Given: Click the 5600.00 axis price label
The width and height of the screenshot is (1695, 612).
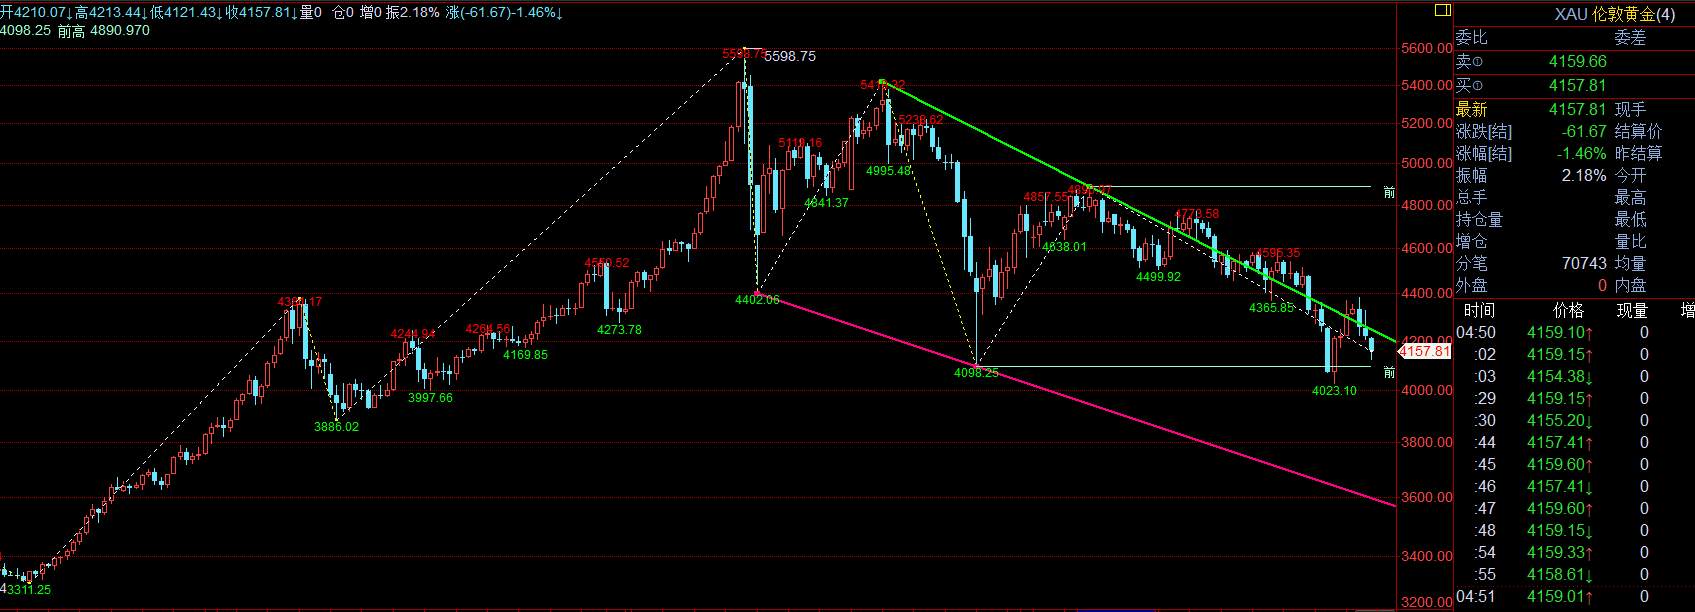Looking at the screenshot, I should (x=1426, y=48).
